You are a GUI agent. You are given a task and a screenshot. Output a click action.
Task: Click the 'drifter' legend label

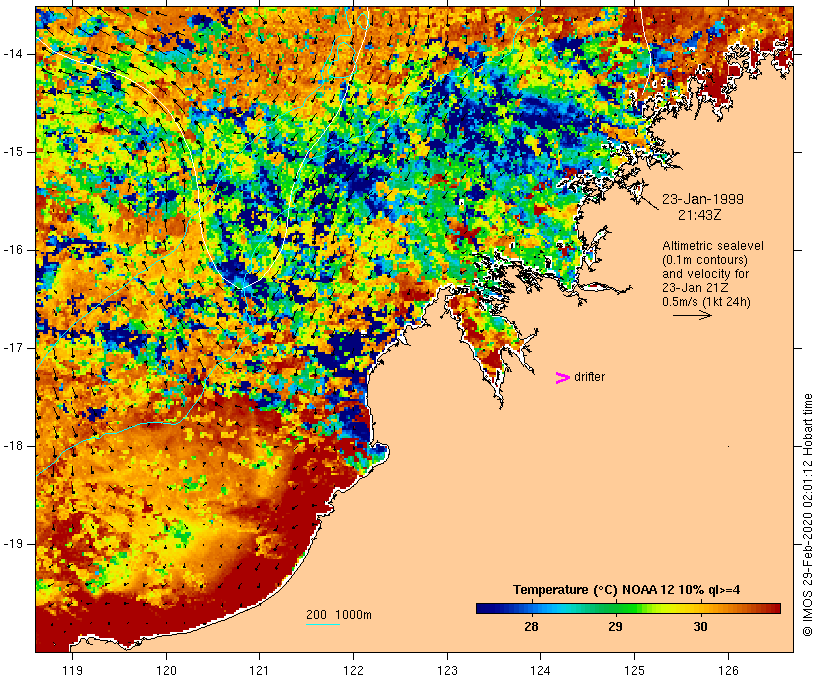point(589,377)
